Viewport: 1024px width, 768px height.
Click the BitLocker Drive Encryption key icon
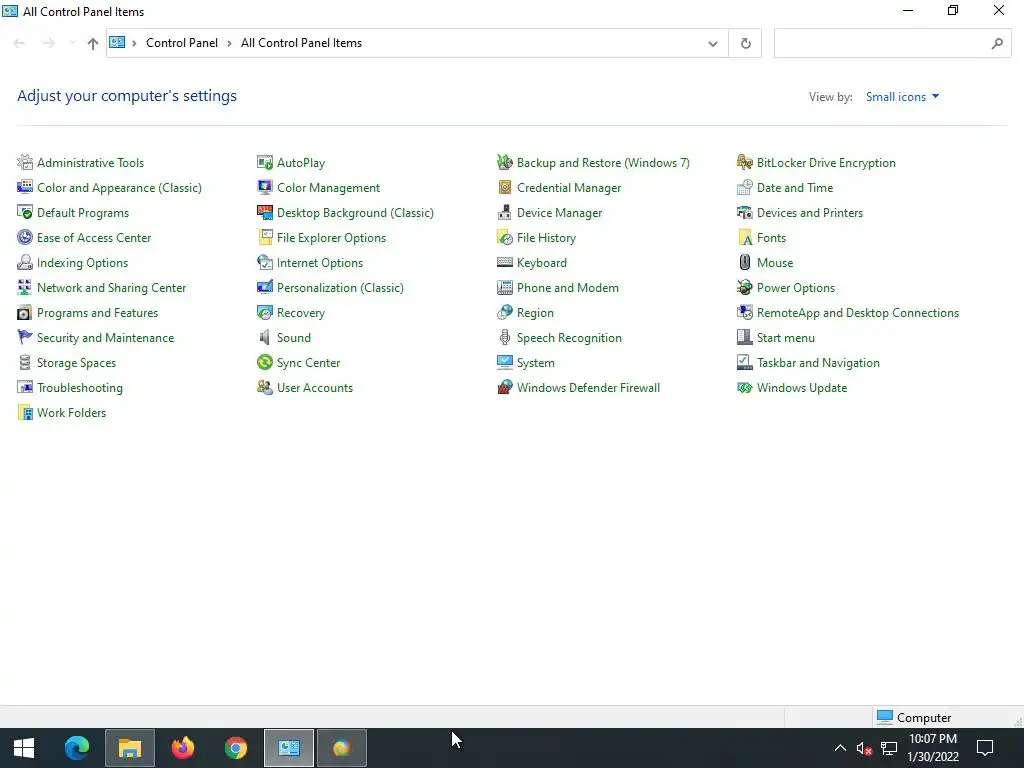744,162
